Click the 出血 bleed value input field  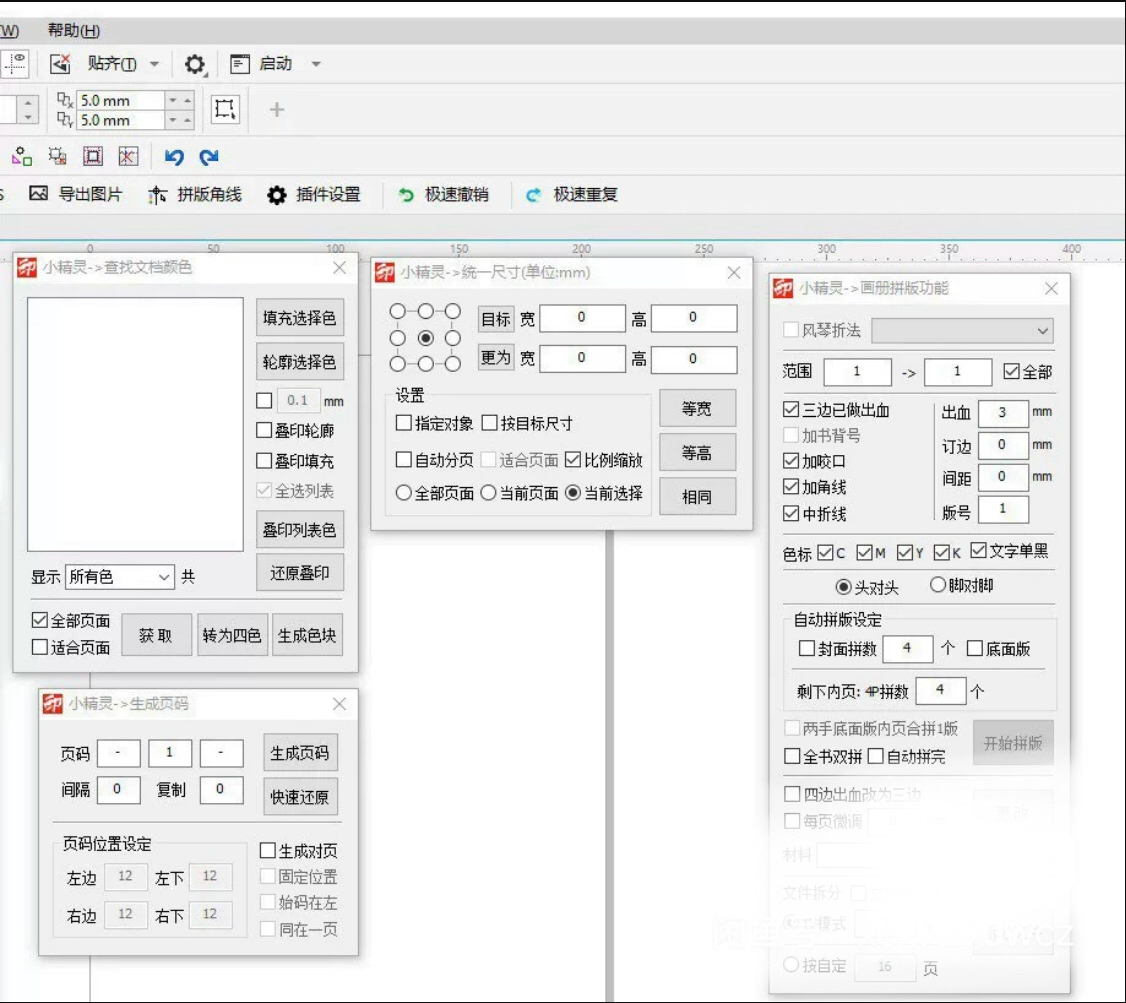1002,412
